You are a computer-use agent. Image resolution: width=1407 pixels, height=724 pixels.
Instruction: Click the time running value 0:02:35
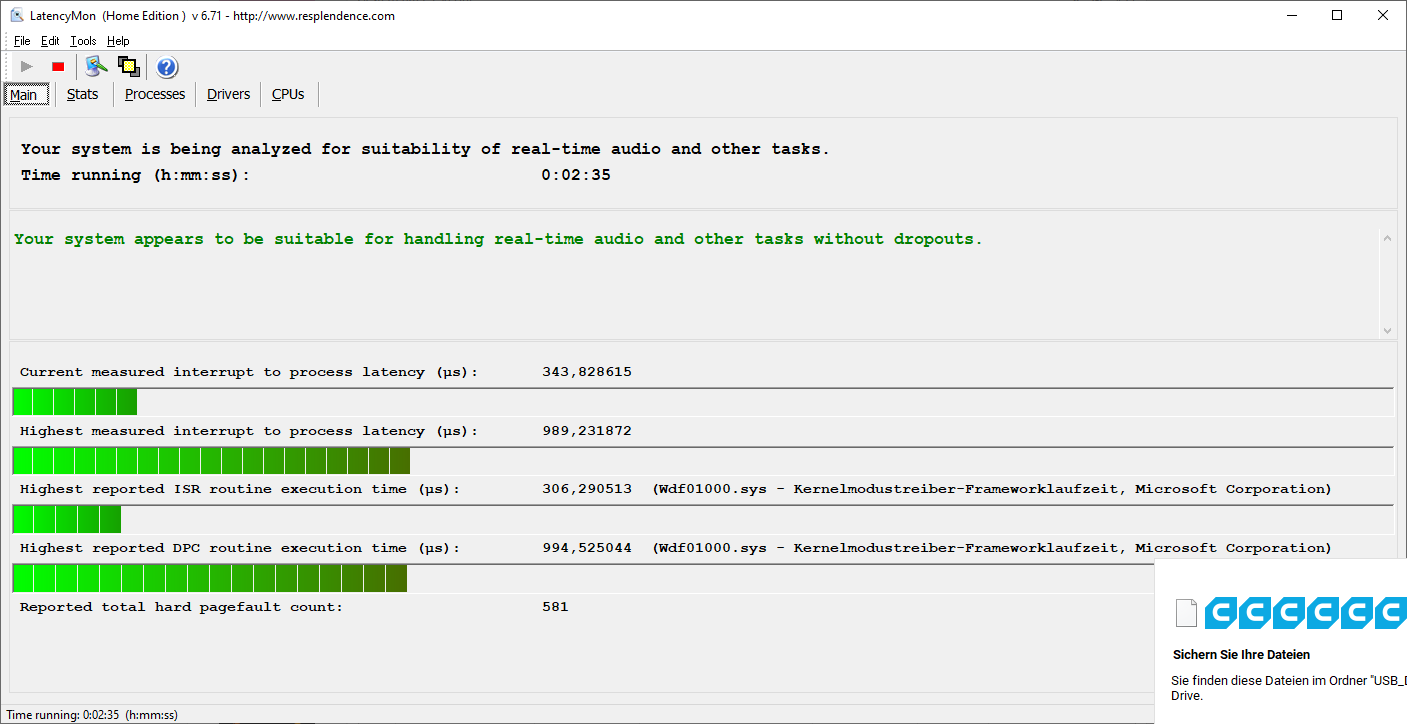pyautogui.click(x=576, y=175)
